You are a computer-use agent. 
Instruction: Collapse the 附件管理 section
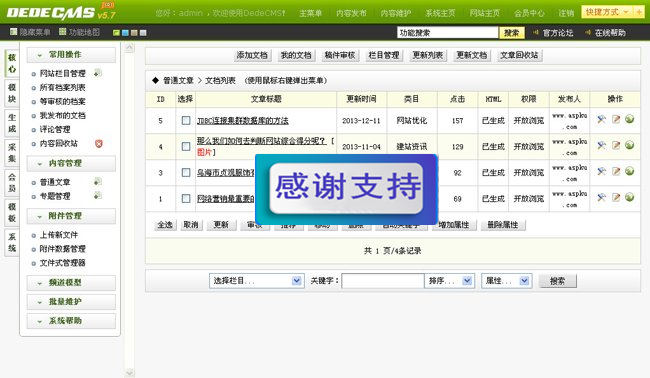71,216
